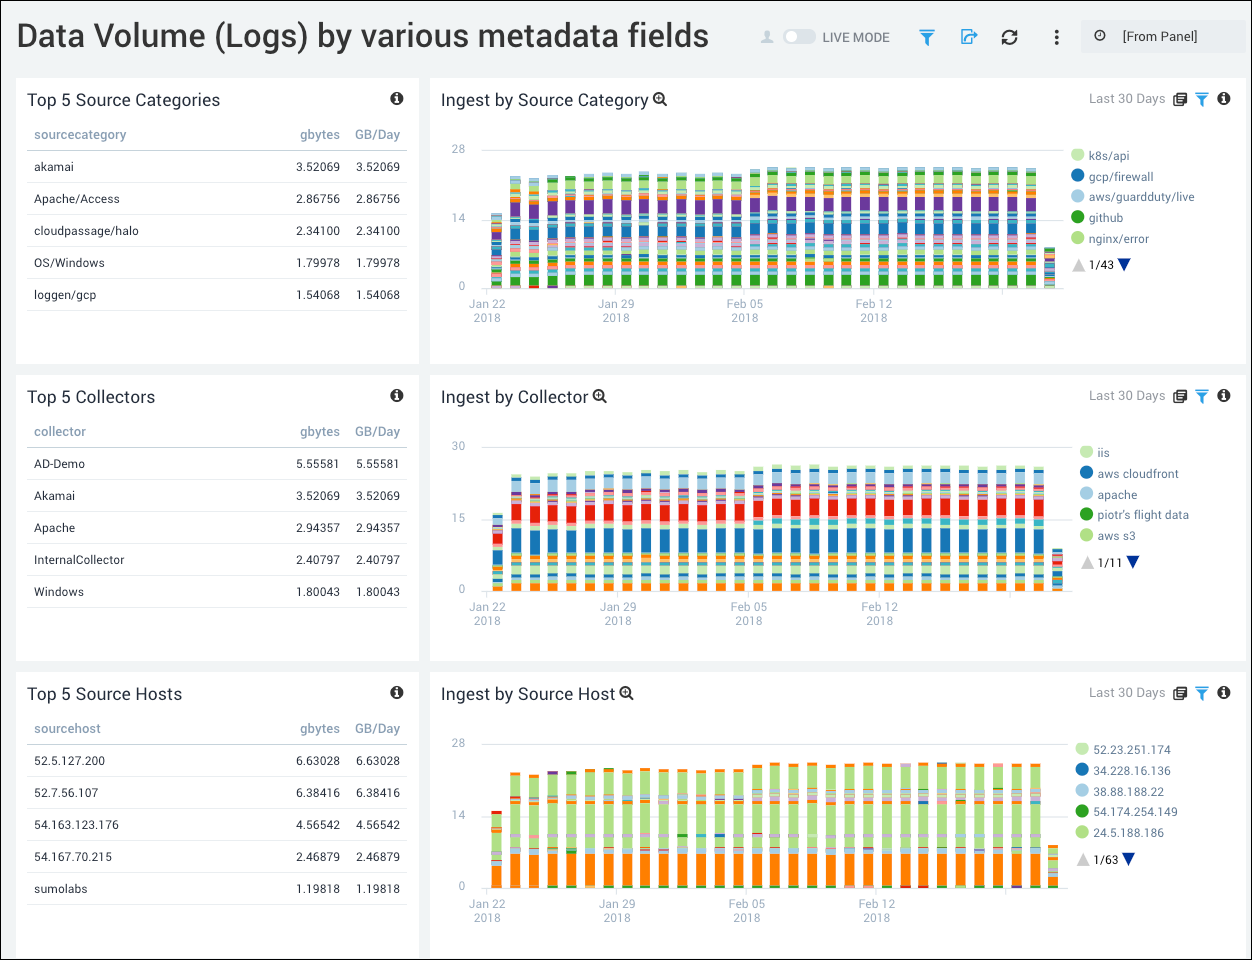This screenshot has height=960, width=1252.
Task: Click the copy icon on Ingest by Source Host panel
Action: (x=1180, y=693)
